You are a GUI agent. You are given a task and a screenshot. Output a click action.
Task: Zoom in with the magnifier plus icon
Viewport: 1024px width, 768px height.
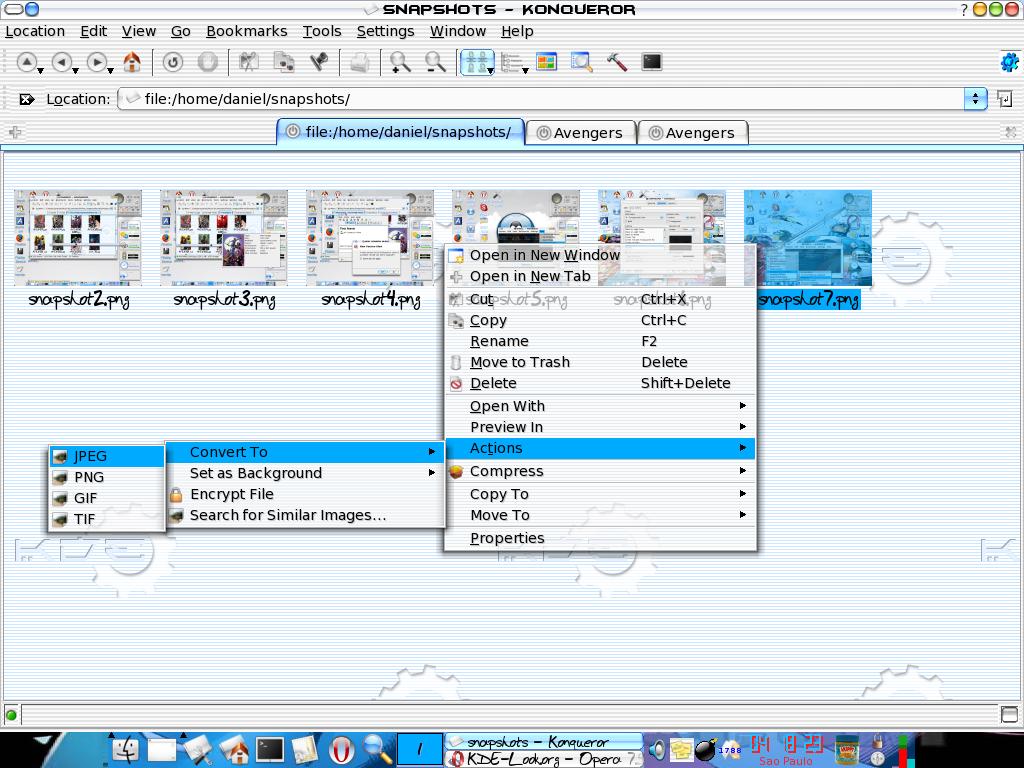click(400, 62)
